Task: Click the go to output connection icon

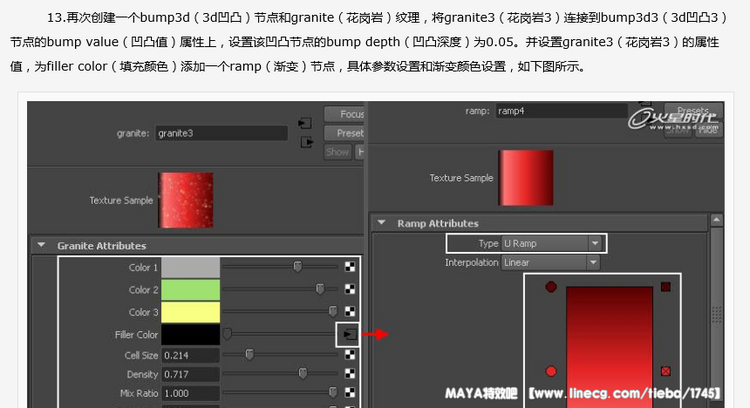Action: click(306, 142)
